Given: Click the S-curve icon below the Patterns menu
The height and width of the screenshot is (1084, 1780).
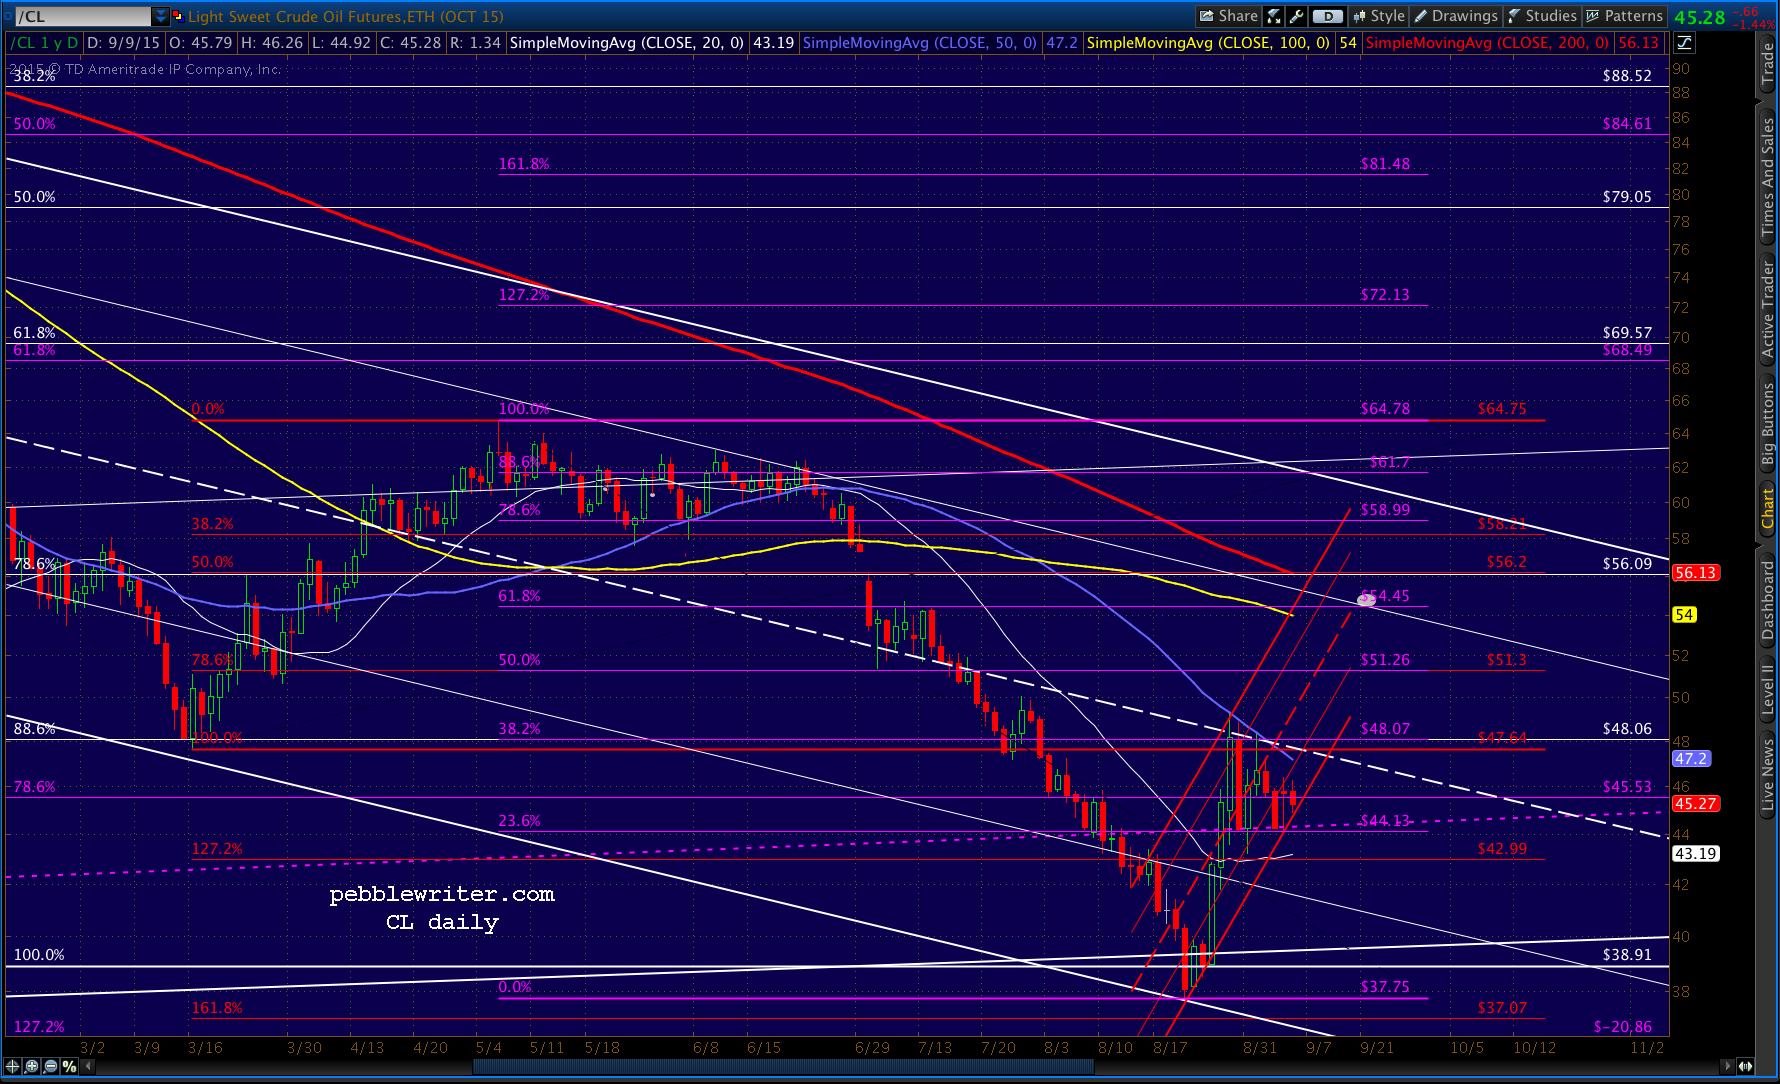Looking at the screenshot, I should click(x=1685, y=42).
